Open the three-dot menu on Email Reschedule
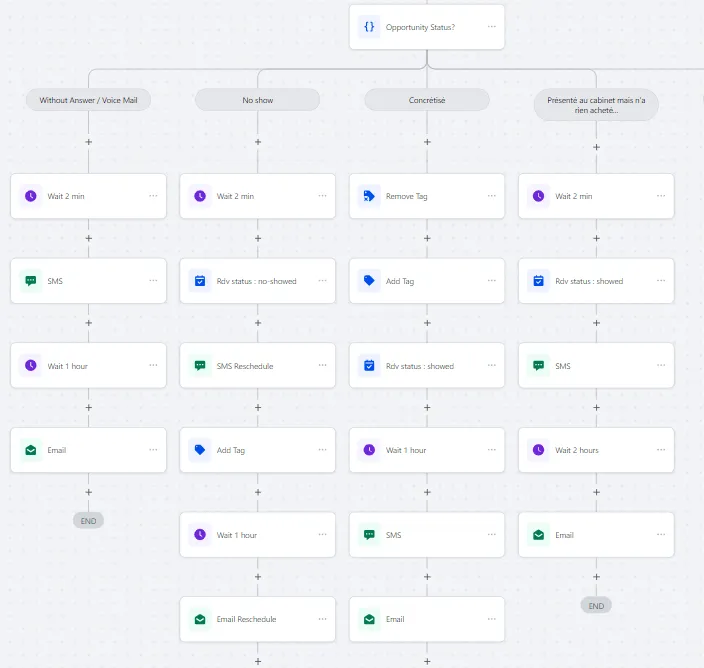 (322, 619)
